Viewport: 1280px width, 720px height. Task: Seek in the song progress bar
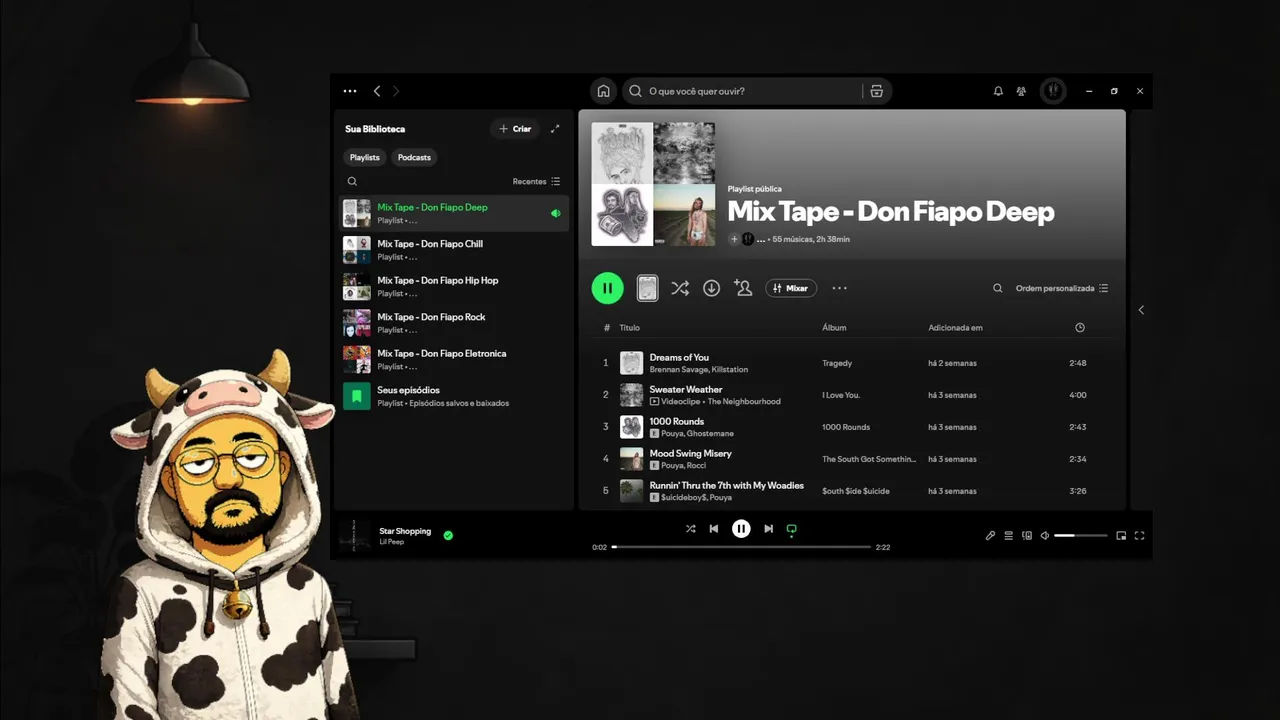(x=741, y=547)
